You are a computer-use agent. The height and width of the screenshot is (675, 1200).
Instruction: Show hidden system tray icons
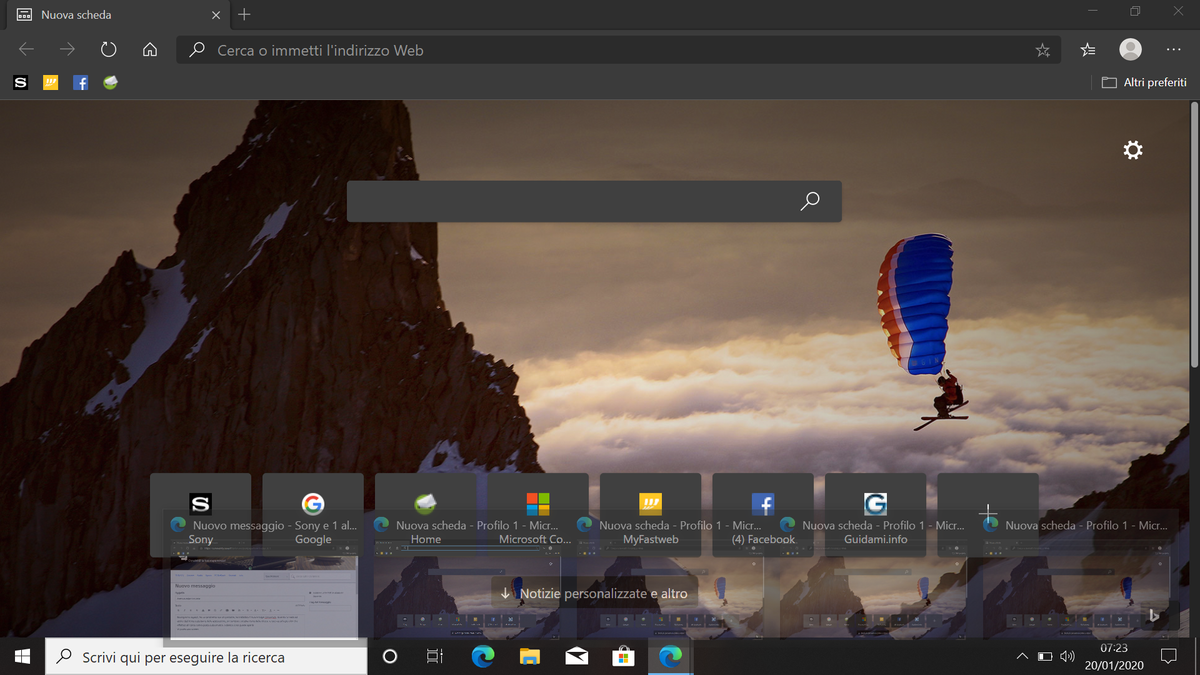click(1021, 657)
